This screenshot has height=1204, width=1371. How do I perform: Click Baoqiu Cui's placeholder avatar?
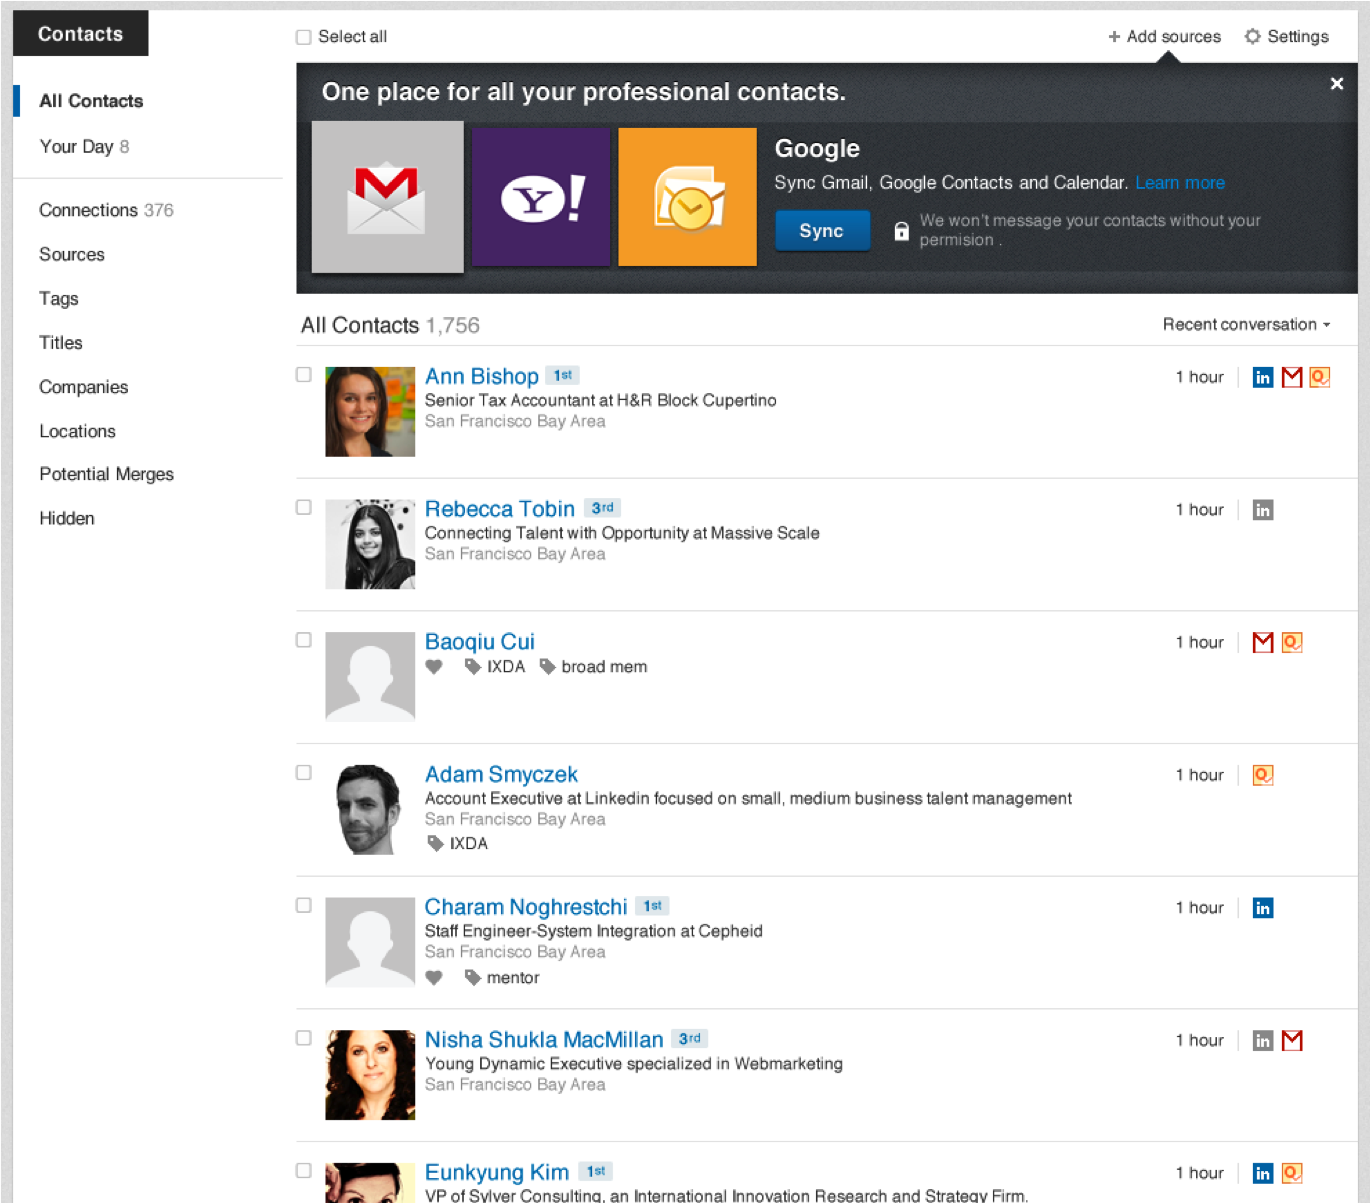pyautogui.click(x=370, y=677)
